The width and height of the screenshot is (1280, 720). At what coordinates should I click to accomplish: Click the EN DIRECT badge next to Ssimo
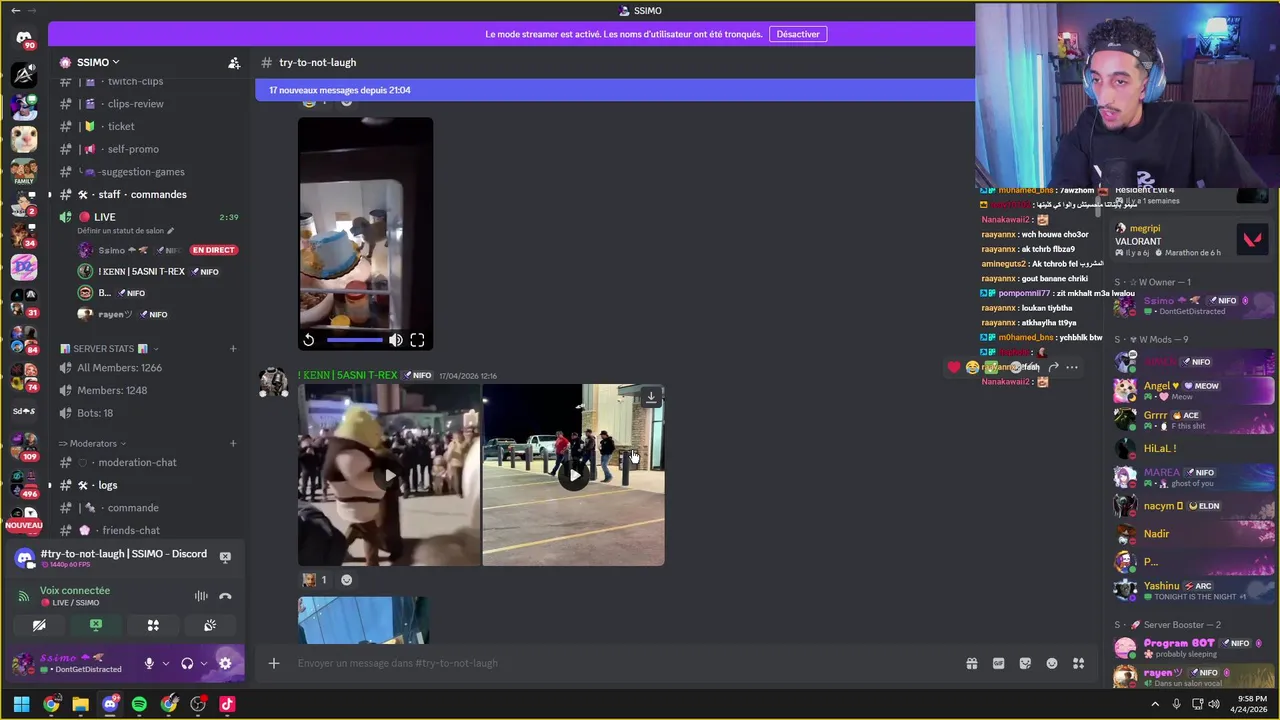(214, 250)
